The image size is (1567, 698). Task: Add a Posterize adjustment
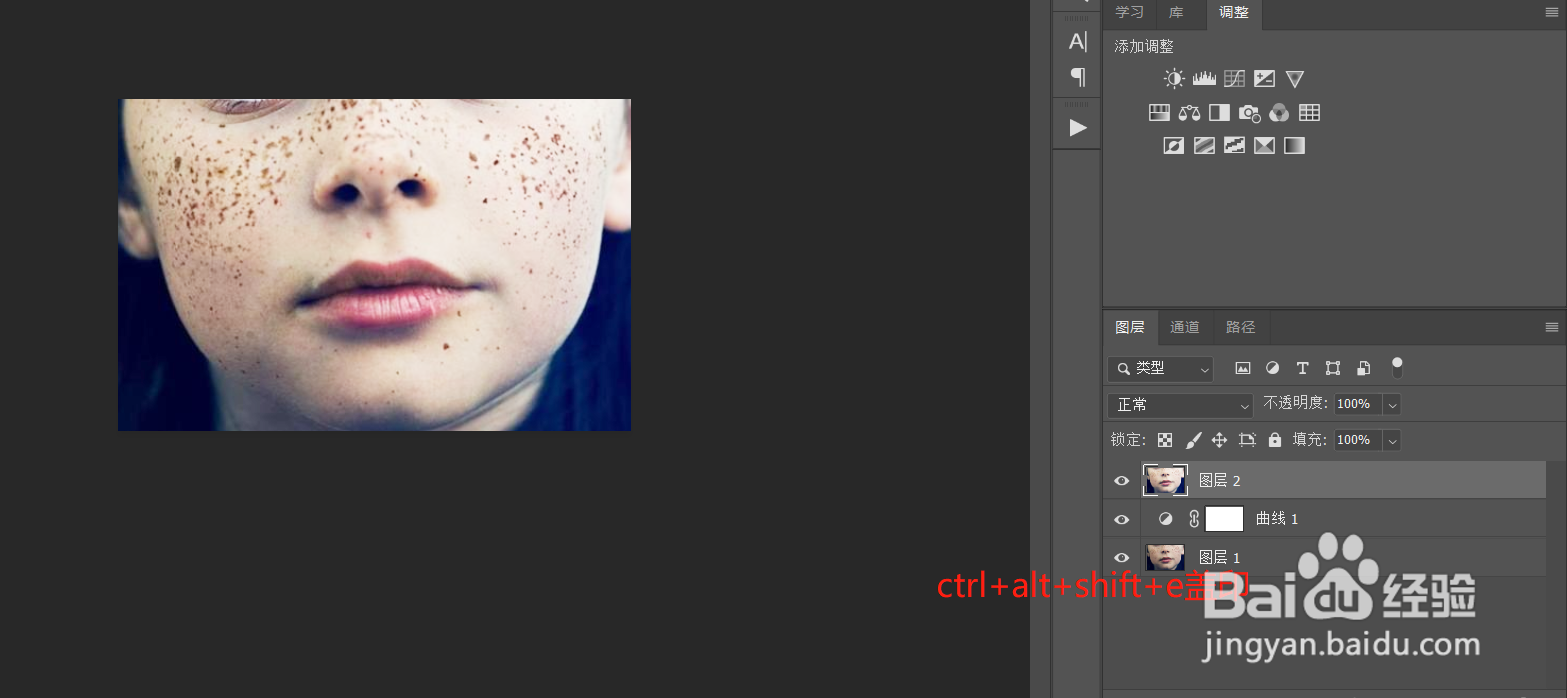[1204, 145]
